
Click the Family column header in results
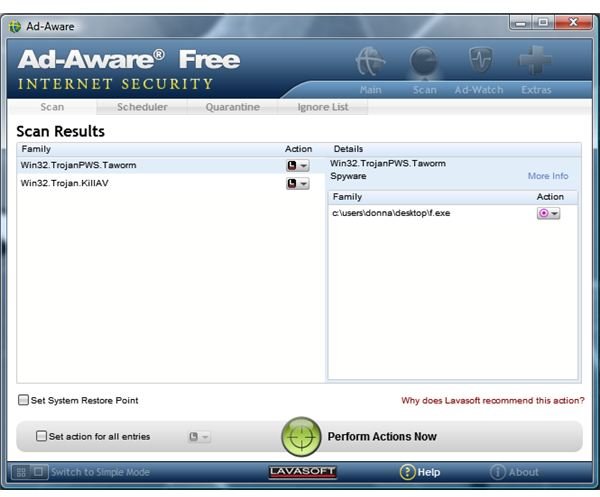coord(36,149)
